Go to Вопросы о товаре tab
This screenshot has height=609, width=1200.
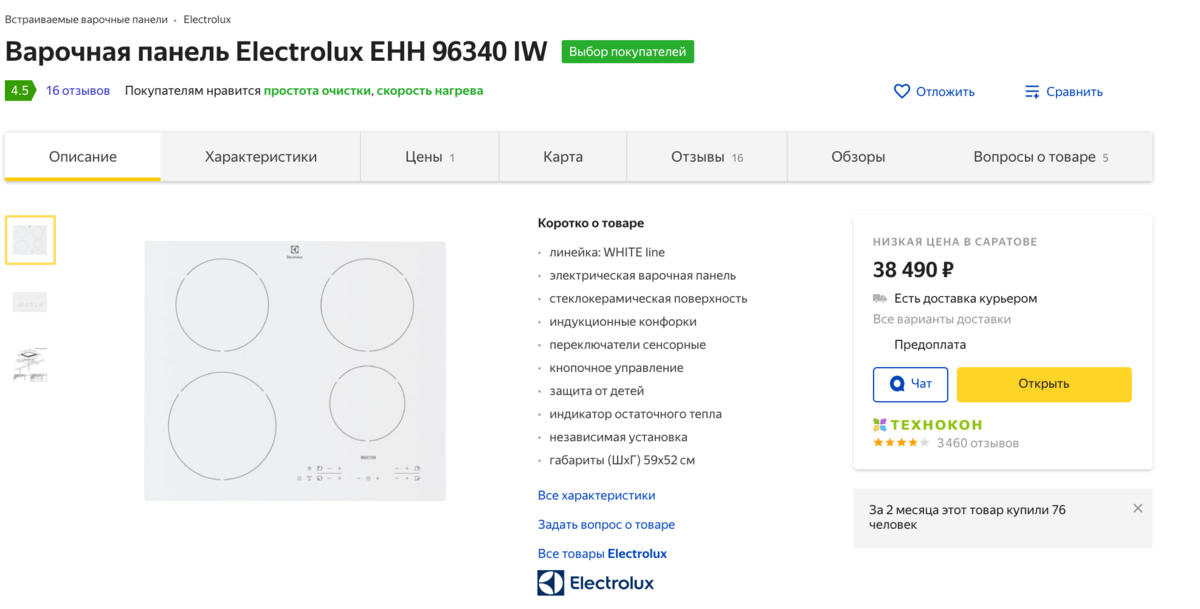point(1040,157)
